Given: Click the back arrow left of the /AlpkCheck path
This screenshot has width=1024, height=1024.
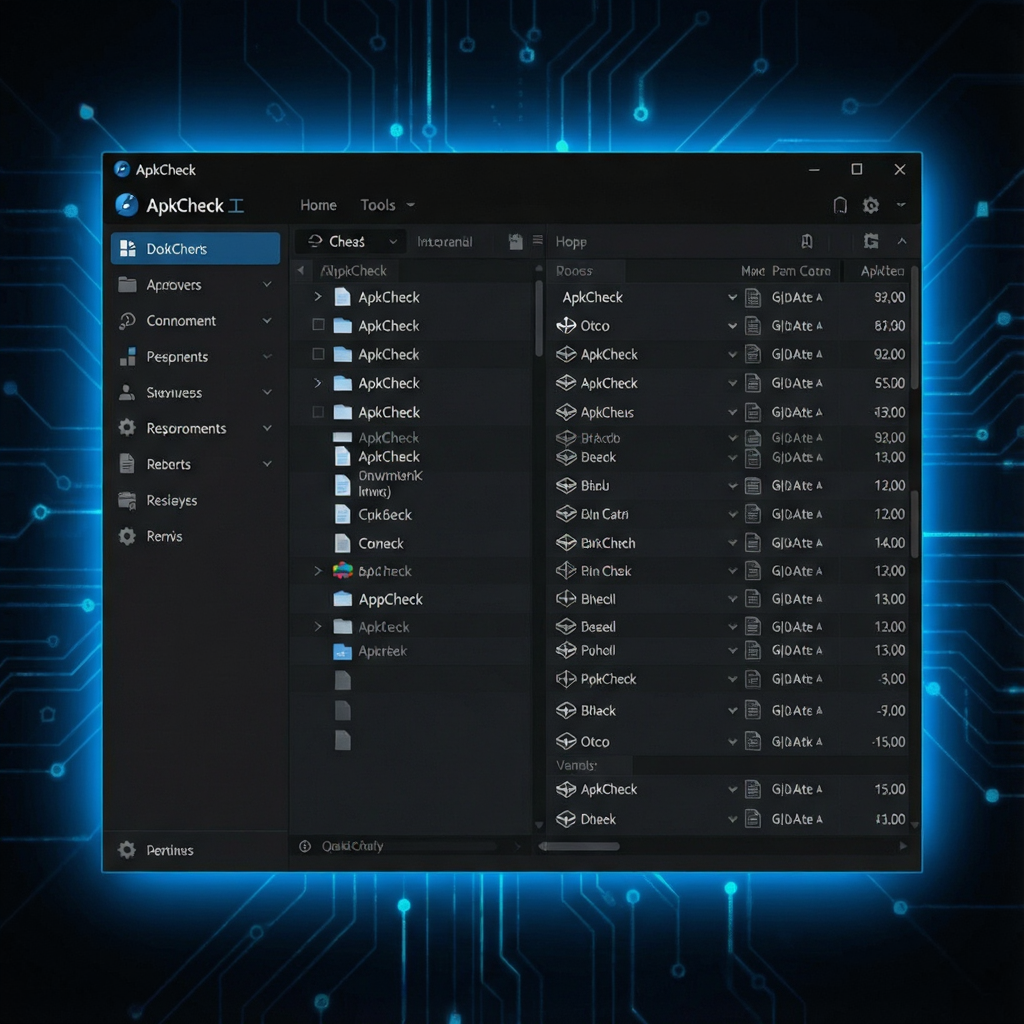Looking at the screenshot, I should 300,270.
